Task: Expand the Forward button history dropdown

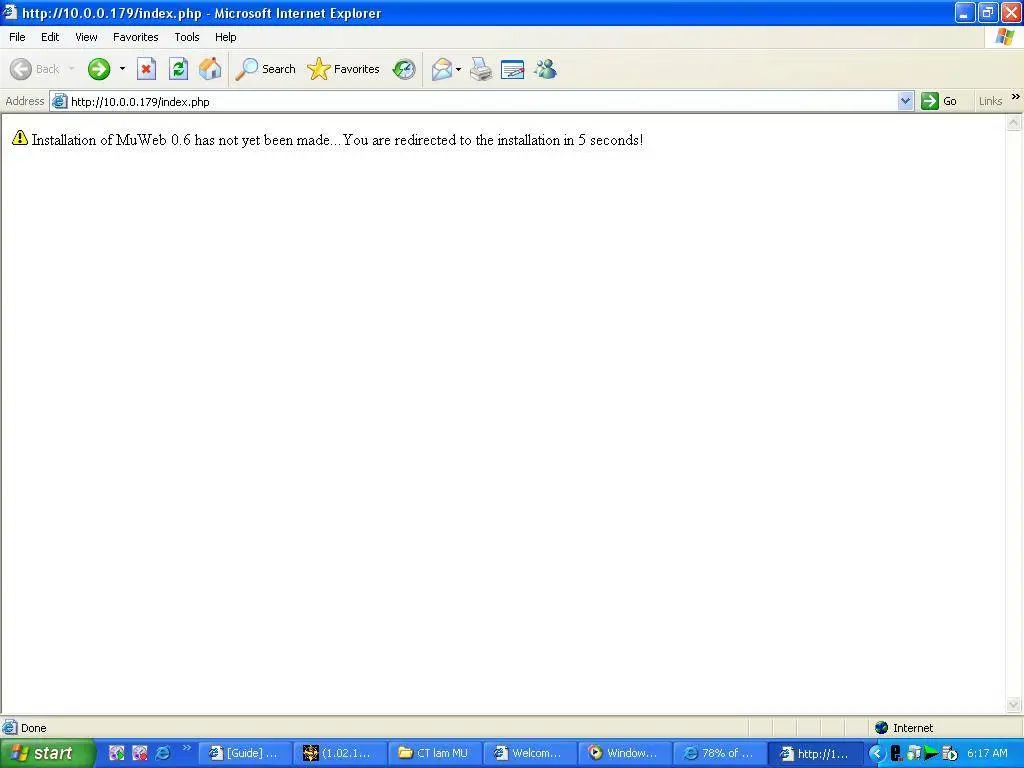Action: pos(122,69)
